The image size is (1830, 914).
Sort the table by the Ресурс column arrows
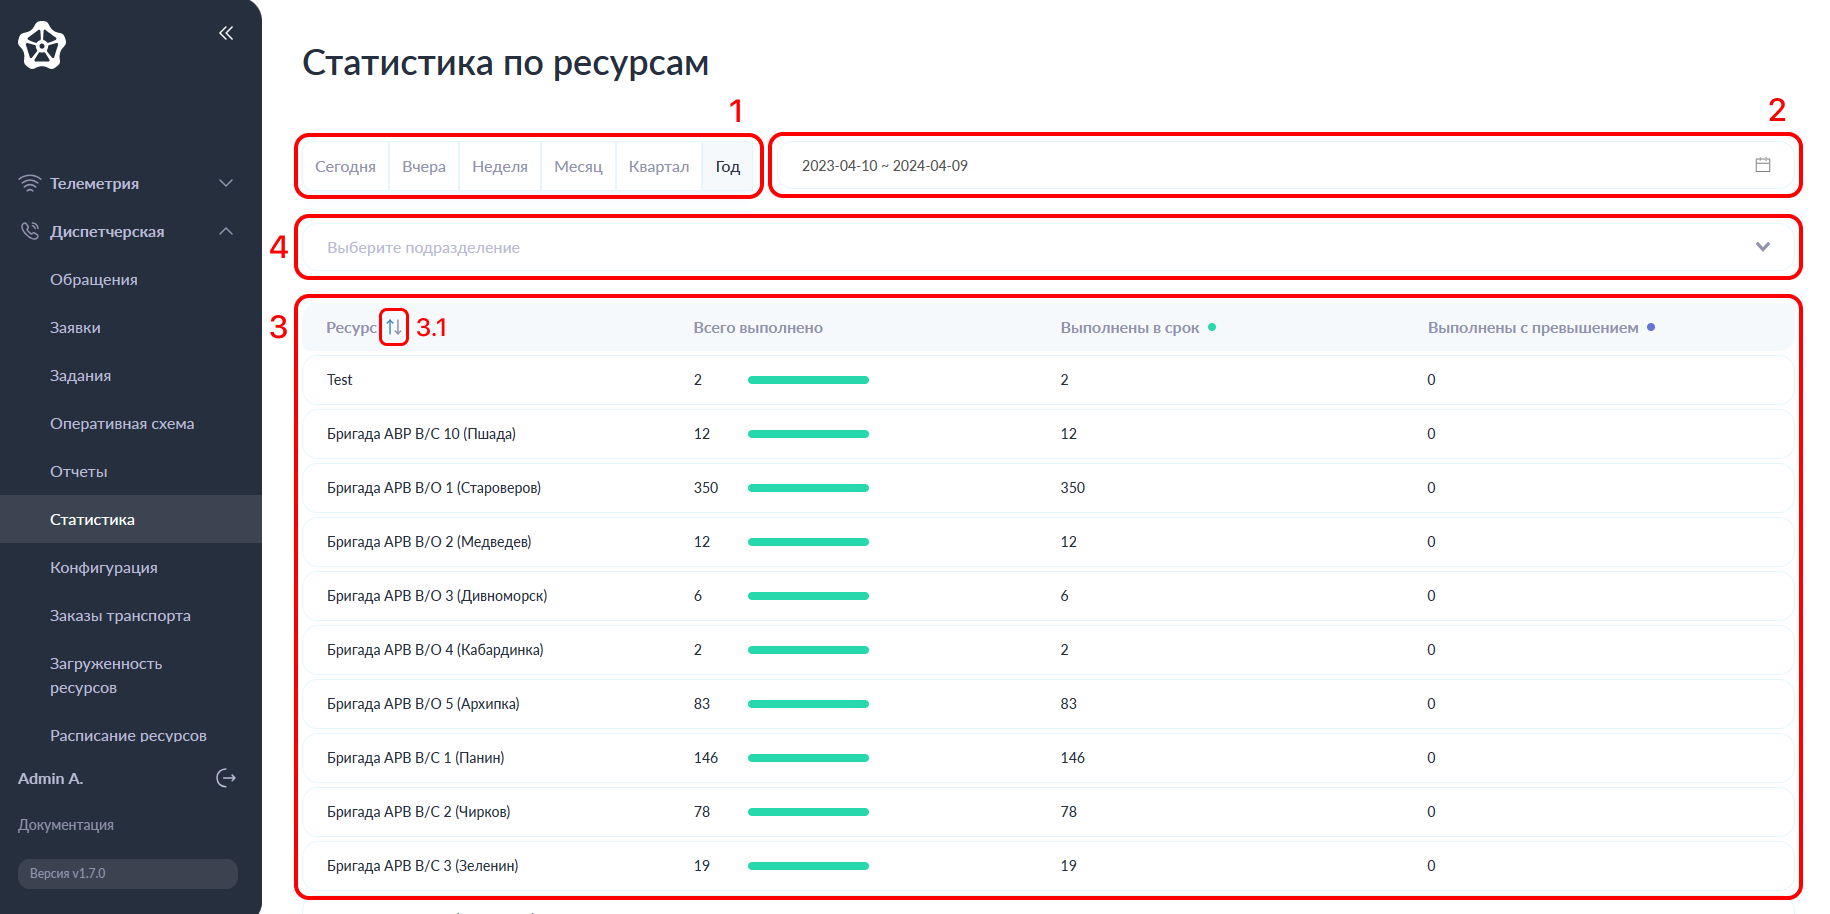[x=393, y=327]
